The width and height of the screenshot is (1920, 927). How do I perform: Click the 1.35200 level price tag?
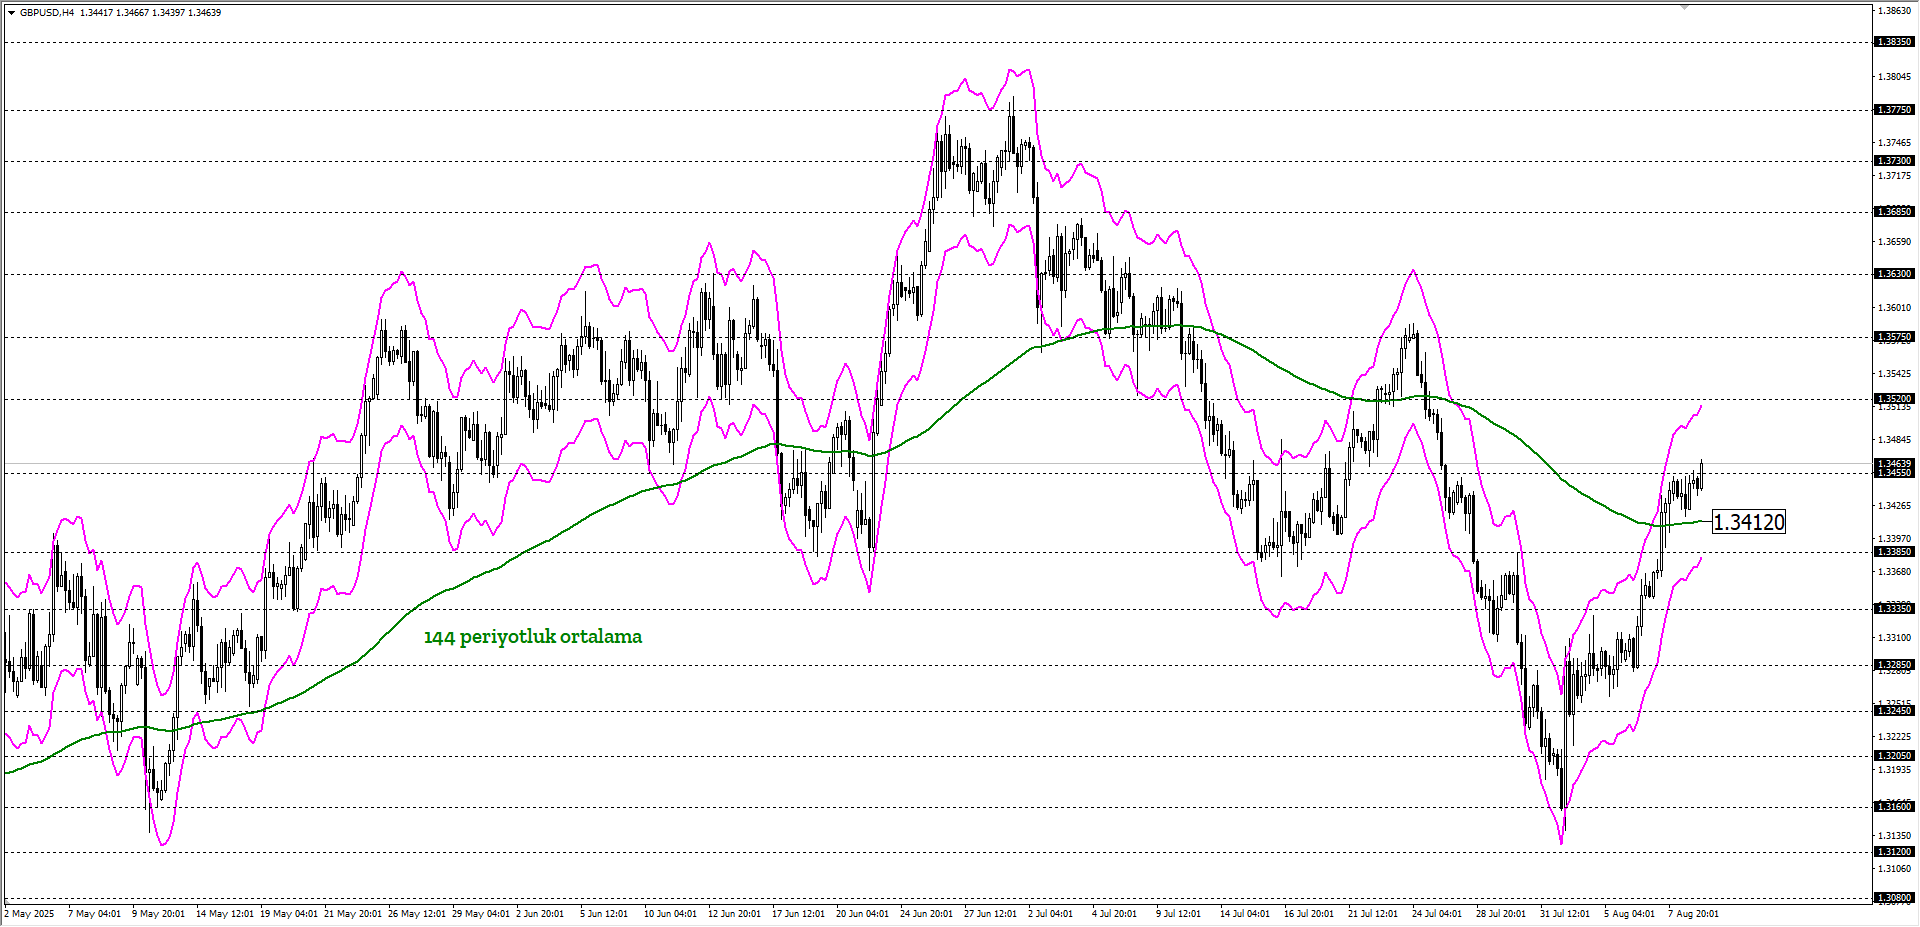point(1894,399)
